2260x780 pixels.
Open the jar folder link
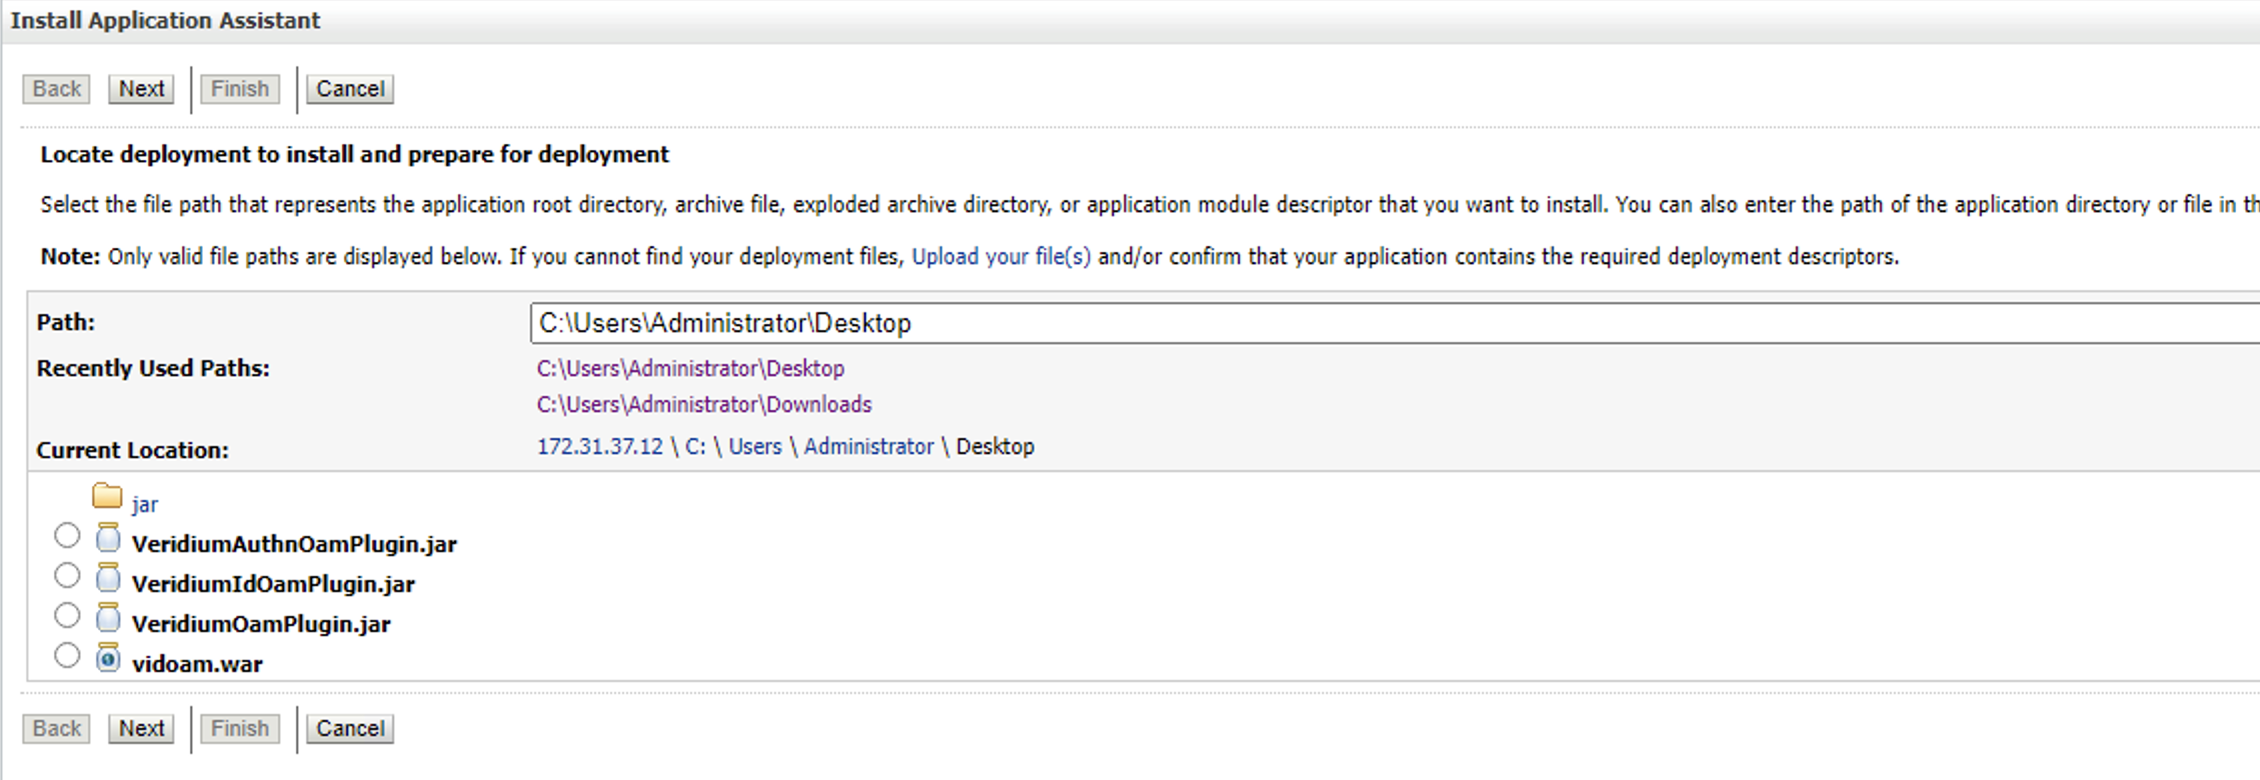click(x=145, y=505)
